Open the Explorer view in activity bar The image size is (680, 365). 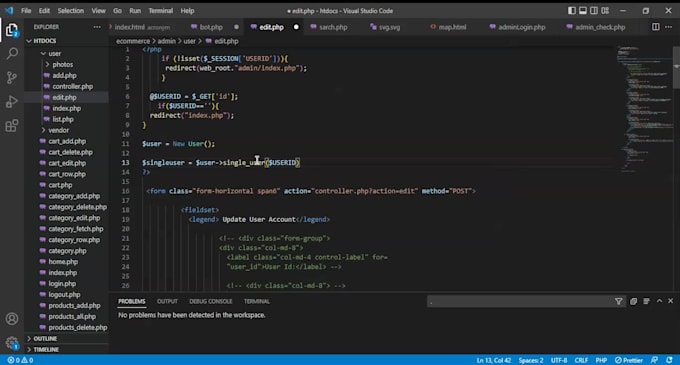pos(12,30)
